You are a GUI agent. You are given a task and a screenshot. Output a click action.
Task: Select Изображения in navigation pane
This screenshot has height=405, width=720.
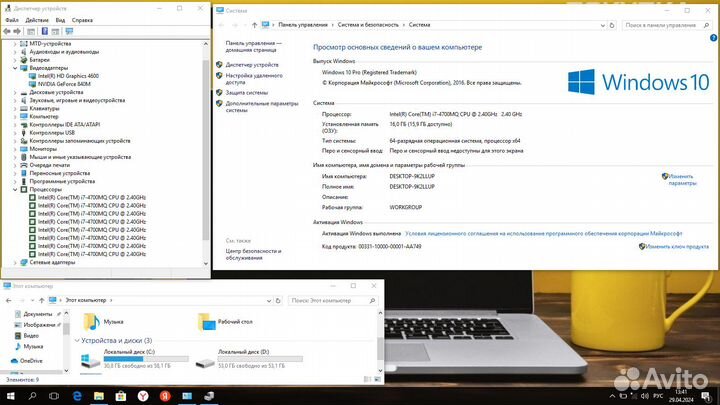39,325
